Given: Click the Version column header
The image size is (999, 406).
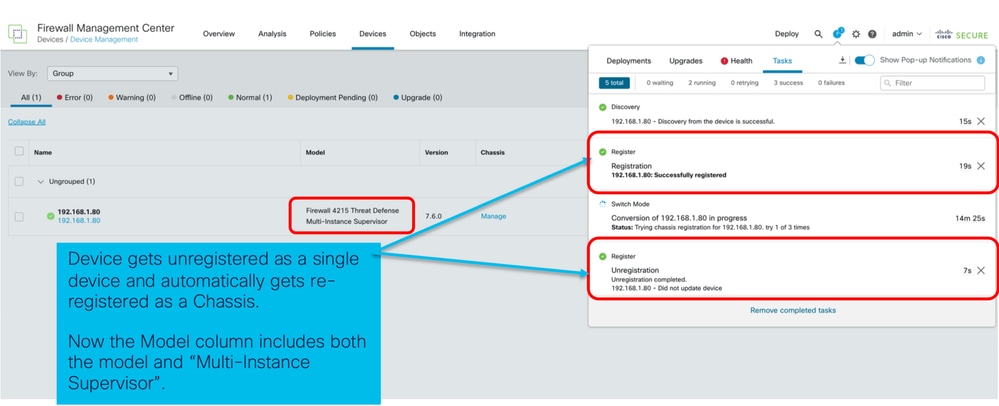Looking at the screenshot, I should click(436, 153).
